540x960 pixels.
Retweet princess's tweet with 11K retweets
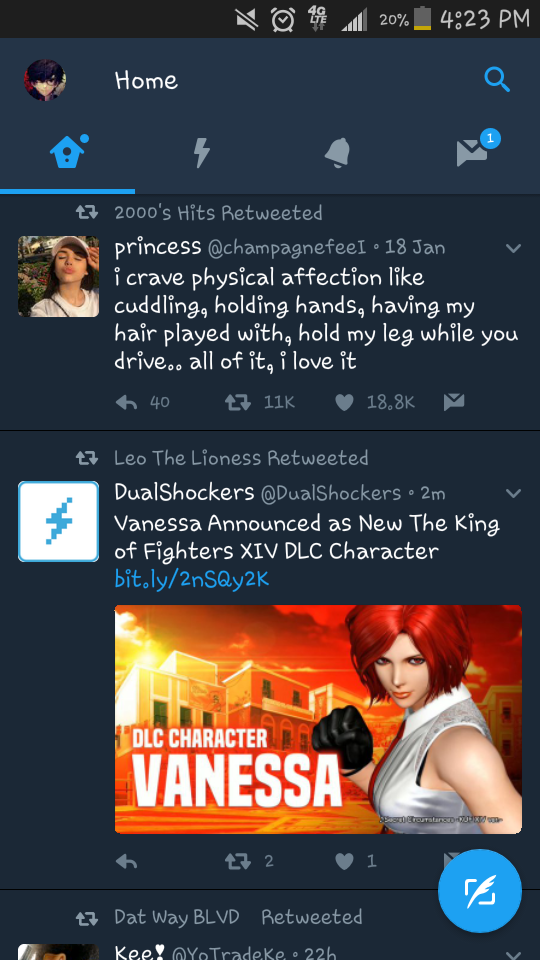pos(238,402)
